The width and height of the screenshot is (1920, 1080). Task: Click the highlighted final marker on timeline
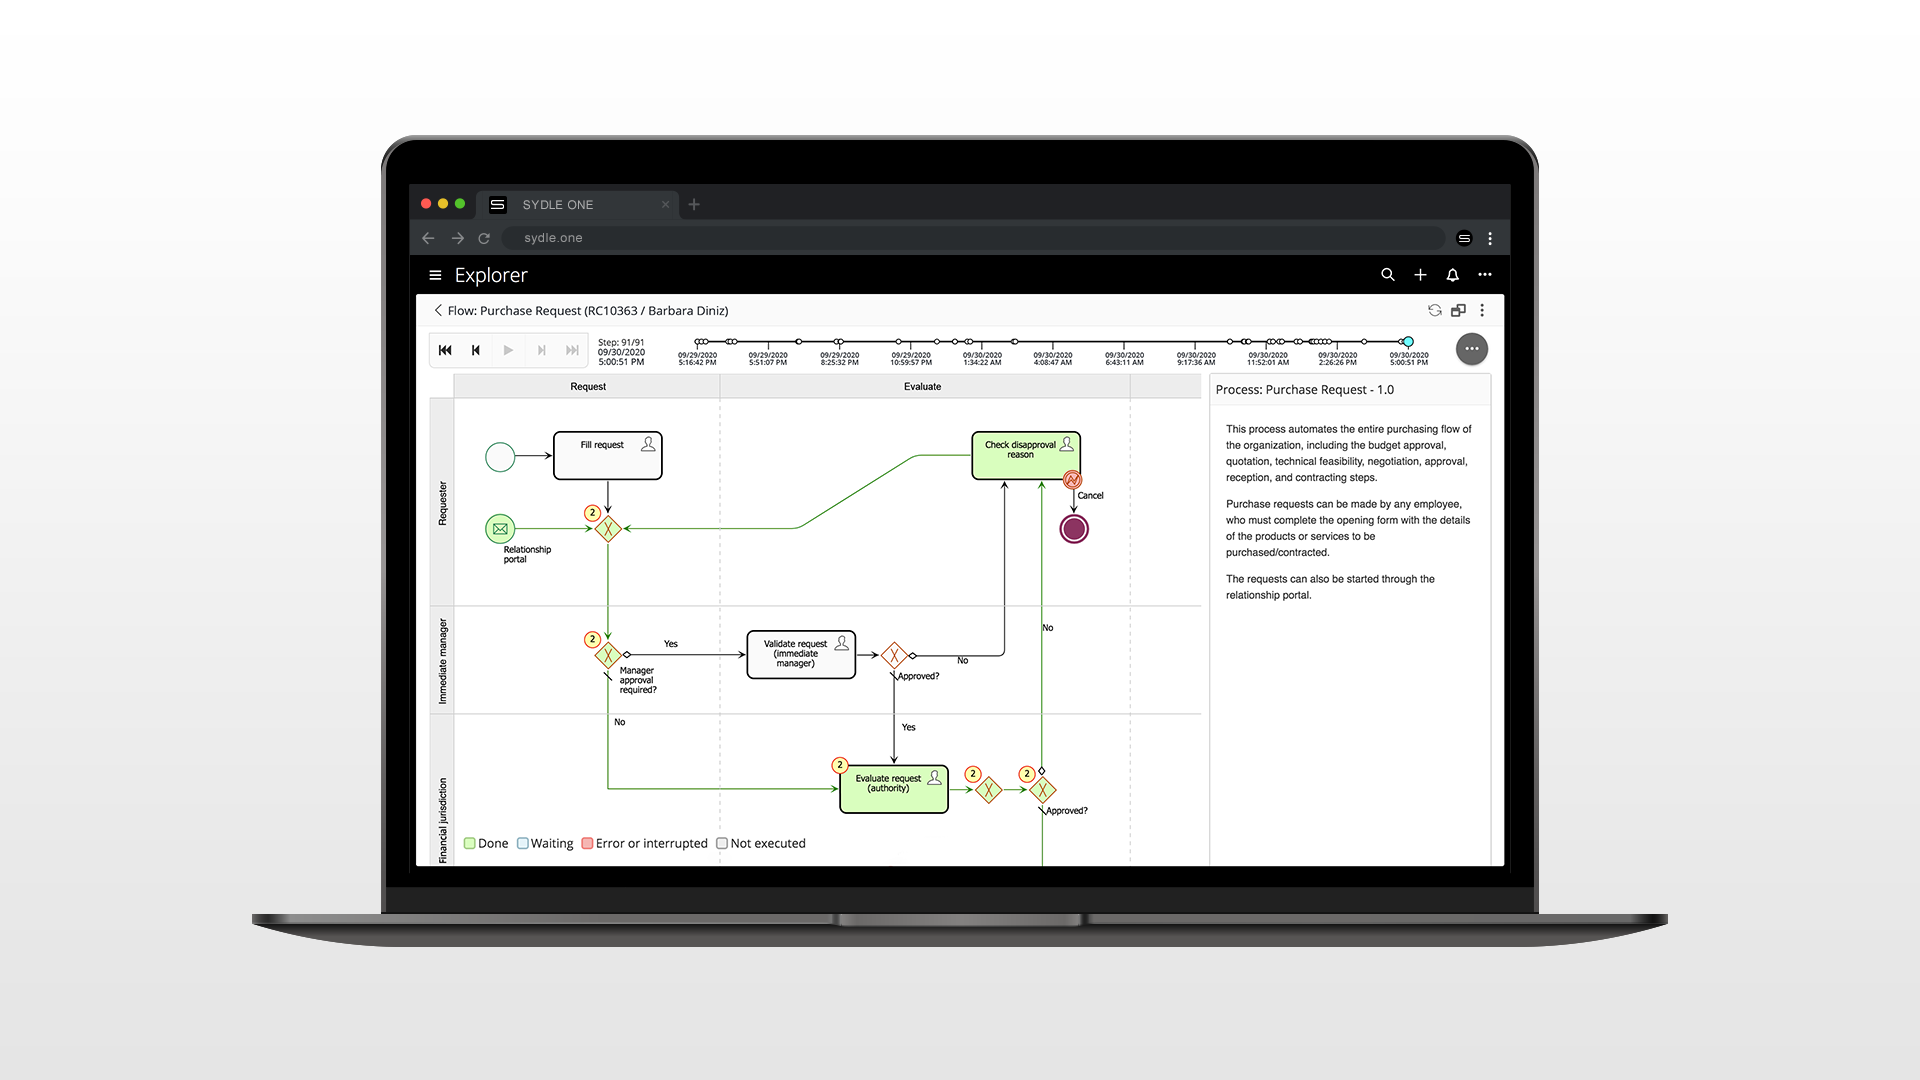pyautogui.click(x=1408, y=342)
